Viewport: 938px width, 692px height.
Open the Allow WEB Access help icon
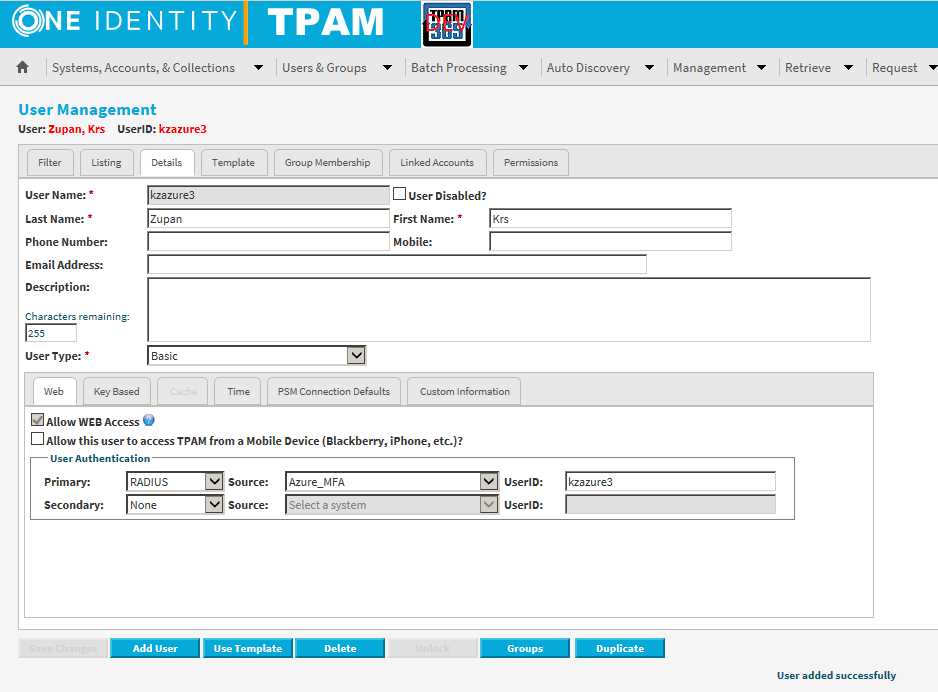149,420
